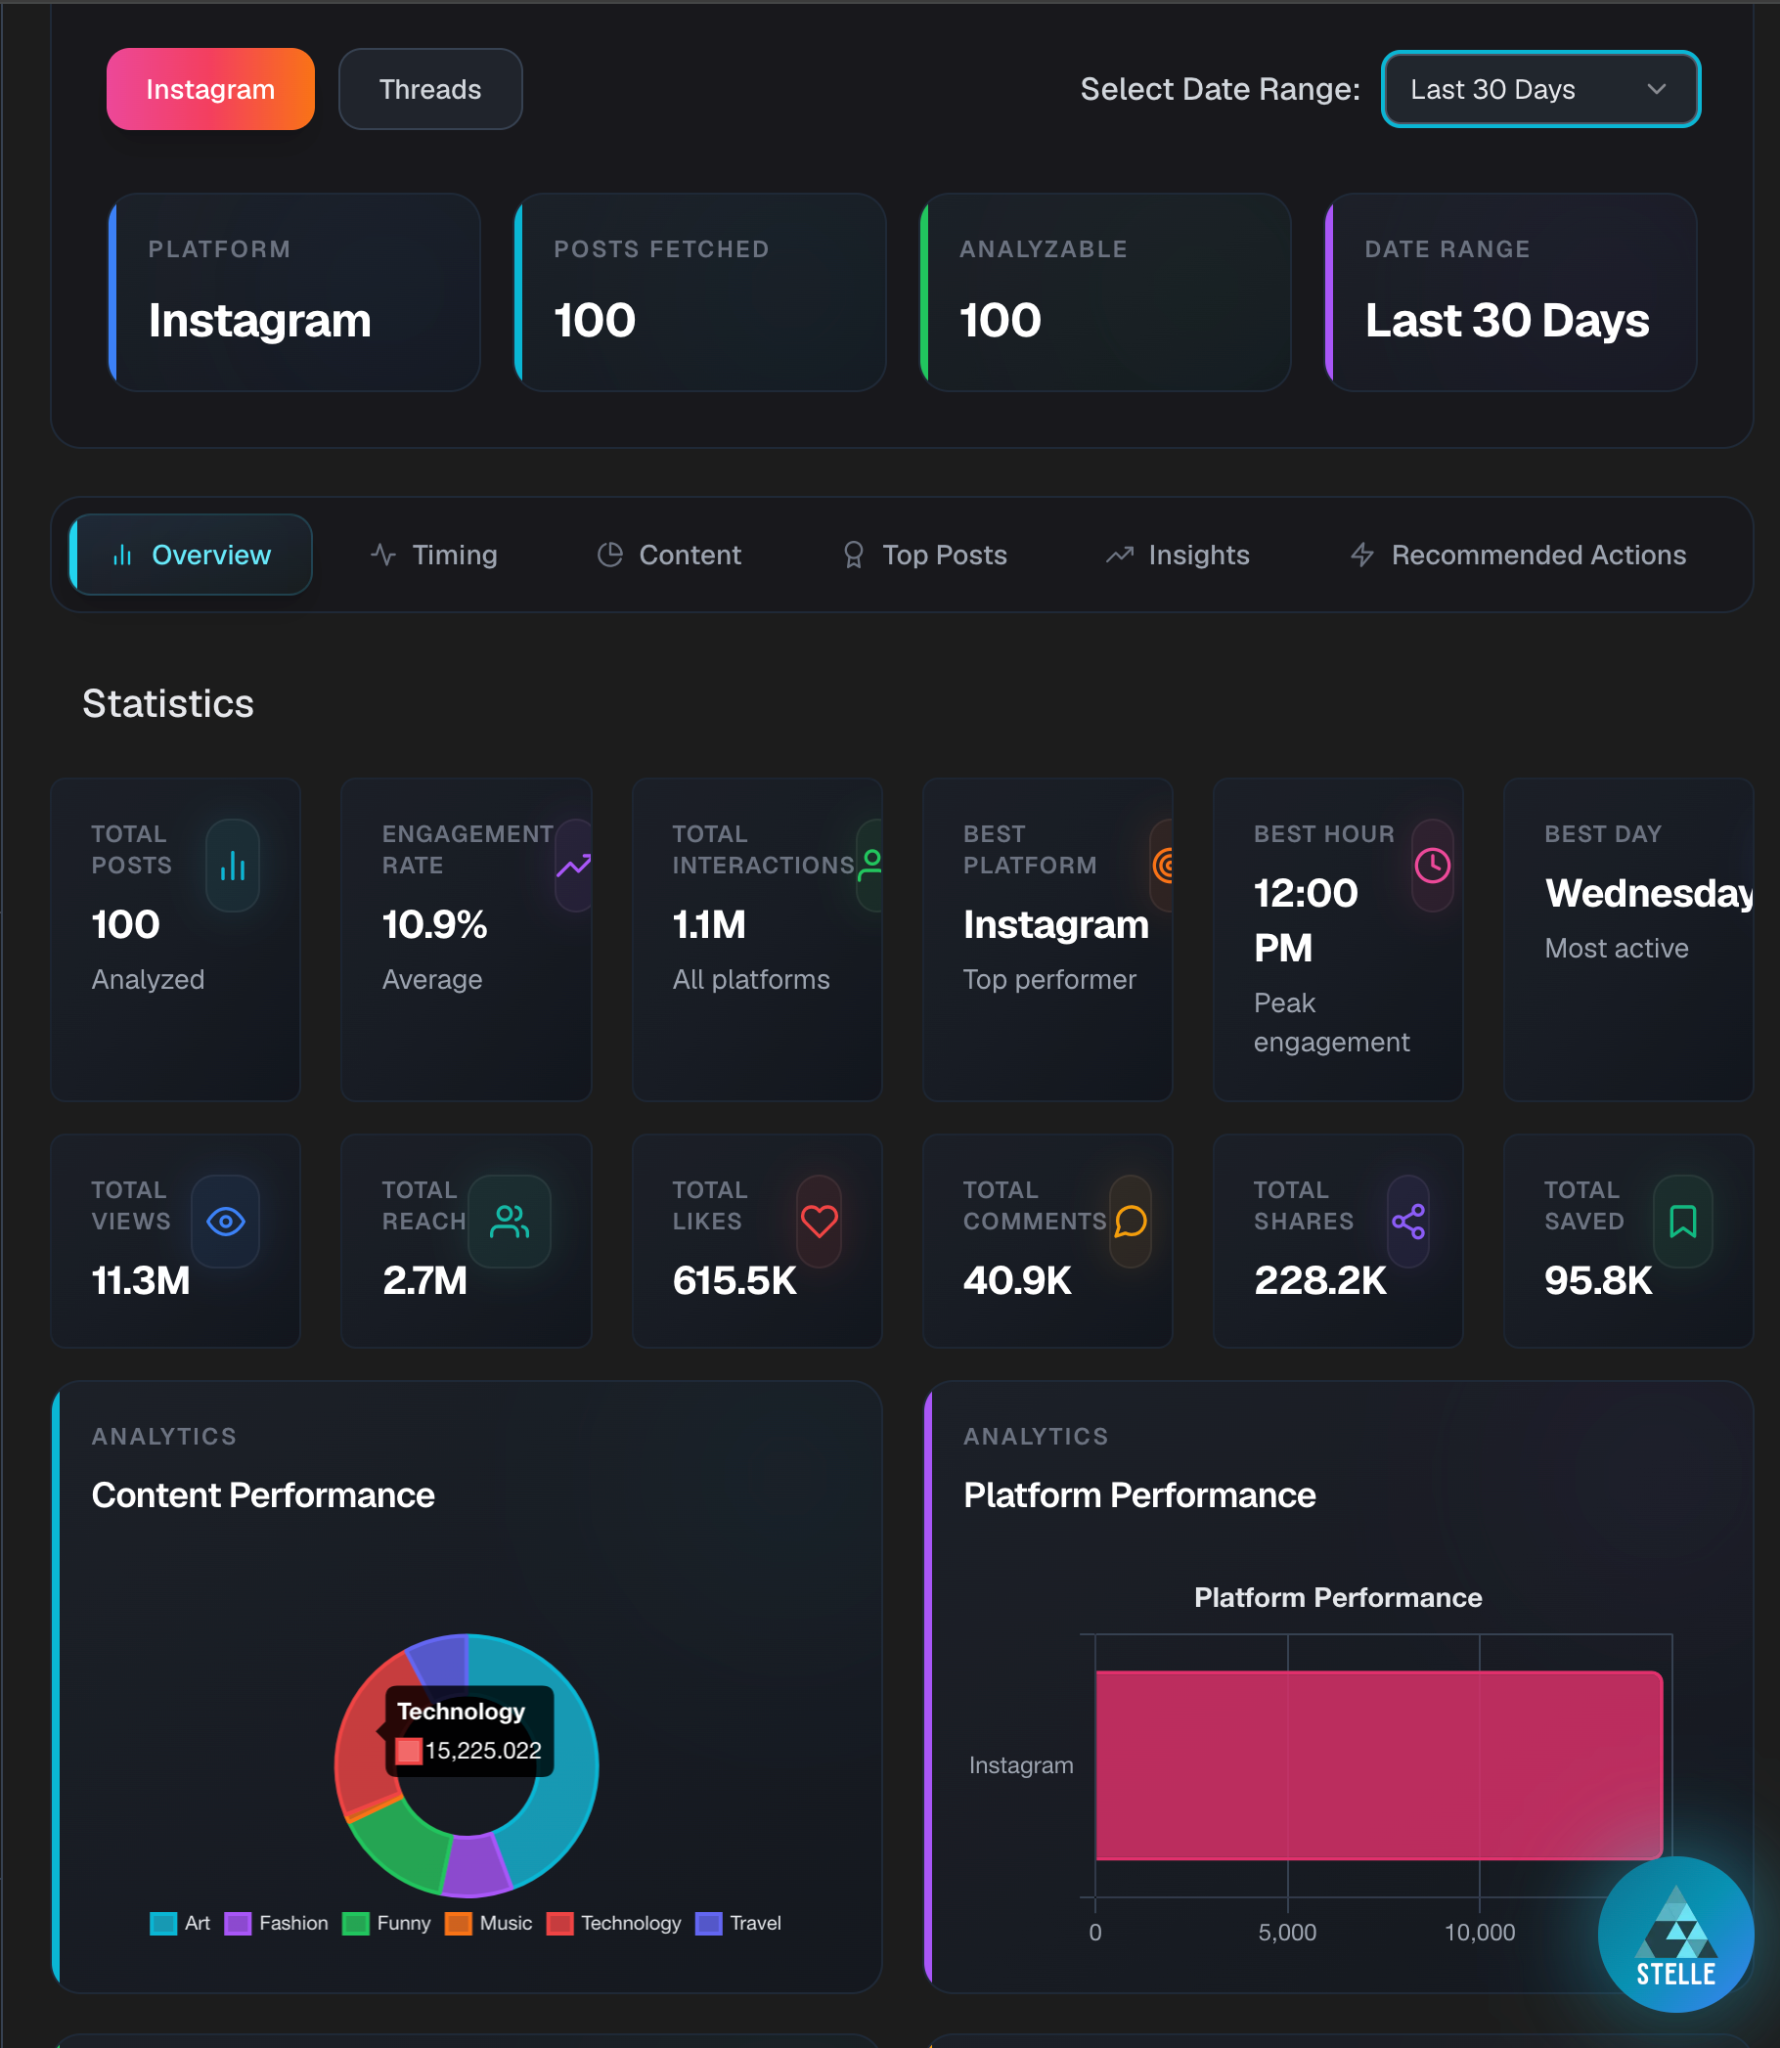Click the 615.5K total likes value
The height and width of the screenshot is (2048, 1780).
coord(735,1281)
